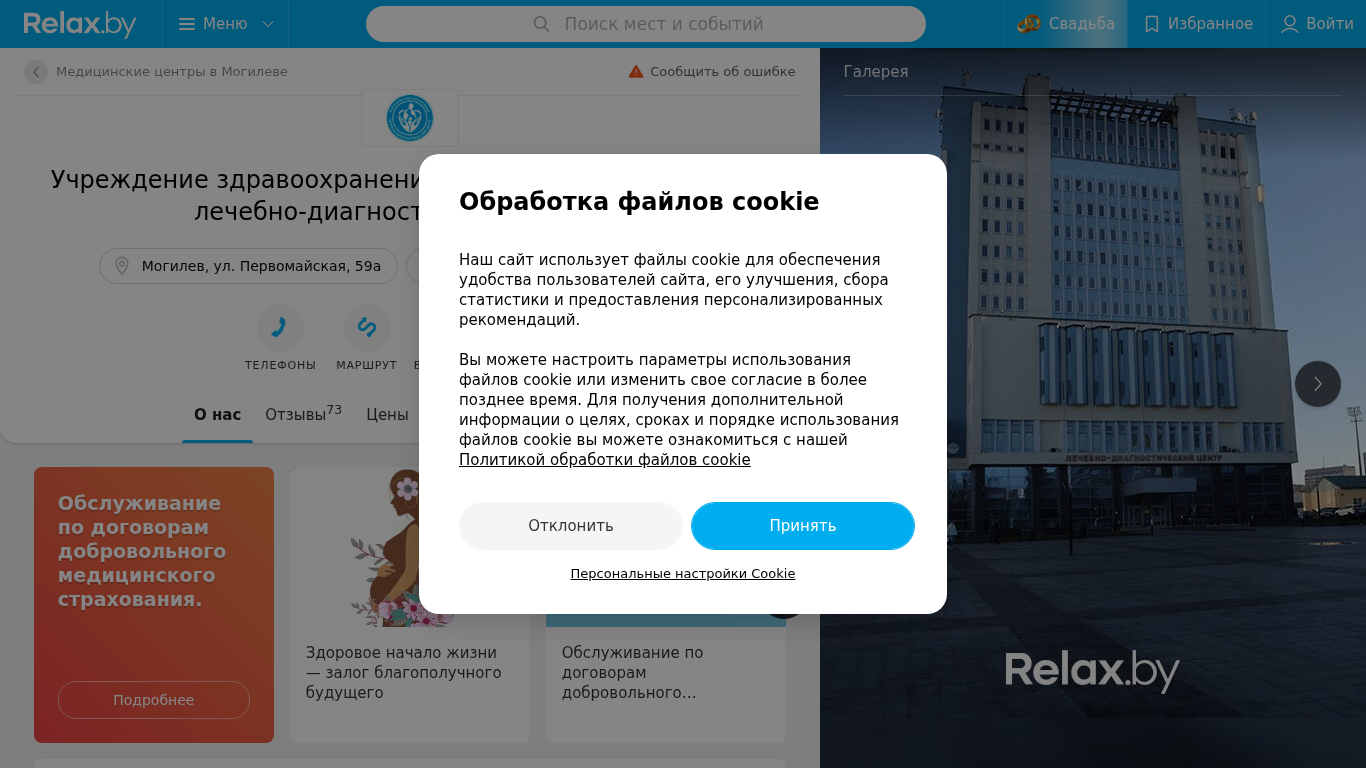The image size is (1366, 768).
Task: Click the Маршрут route icon
Action: (x=367, y=328)
